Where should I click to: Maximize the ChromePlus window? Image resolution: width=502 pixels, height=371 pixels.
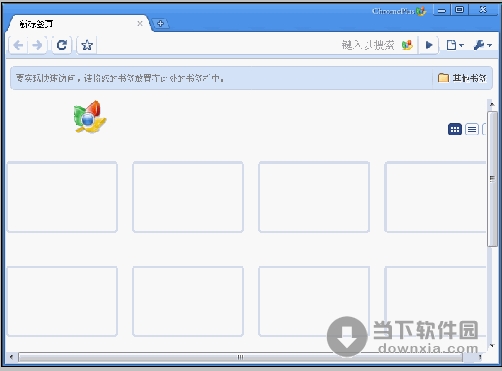[459, 10]
